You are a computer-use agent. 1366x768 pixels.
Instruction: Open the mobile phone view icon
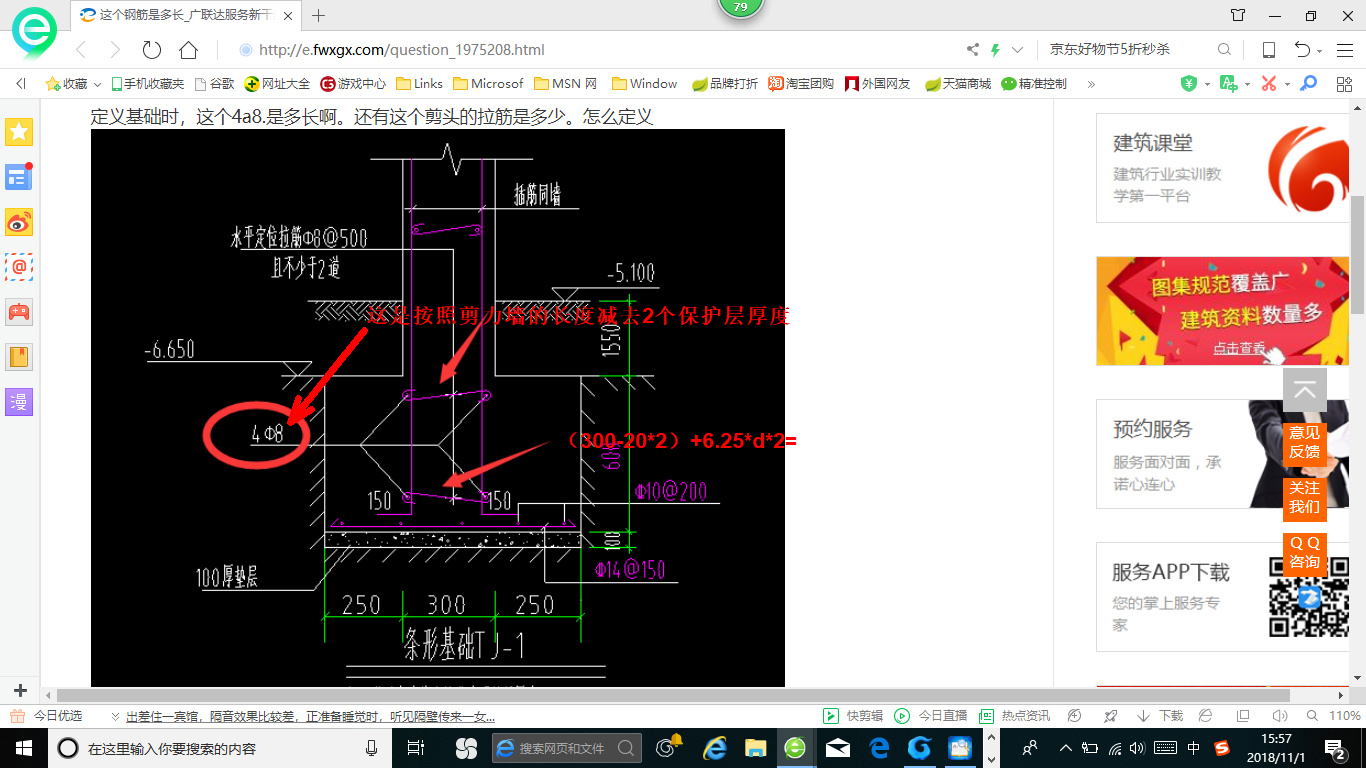1268,50
